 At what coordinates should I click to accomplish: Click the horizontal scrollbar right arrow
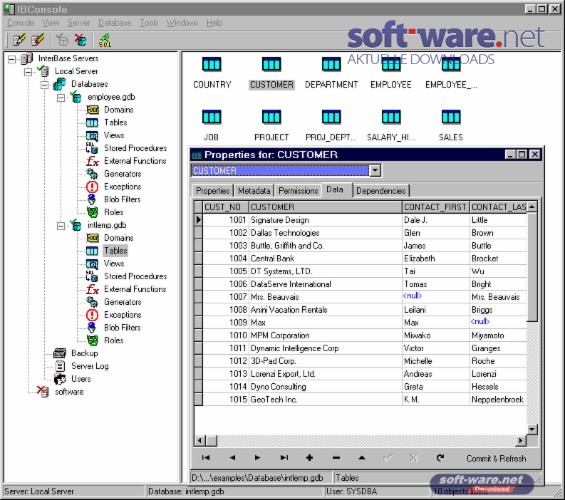pyautogui.click(x=521, y=440)
